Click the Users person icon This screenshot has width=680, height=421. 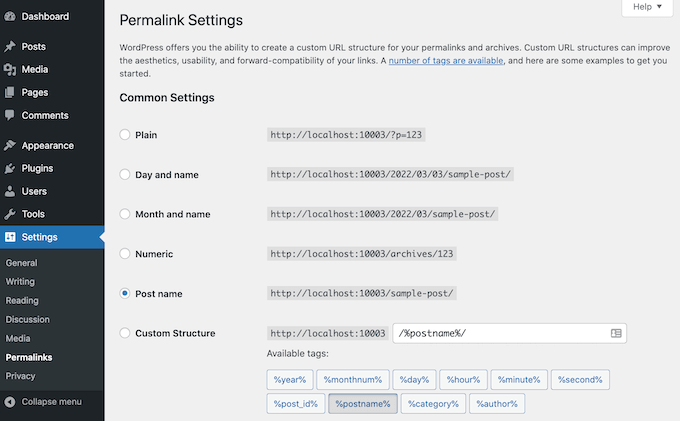coord(10,191)
